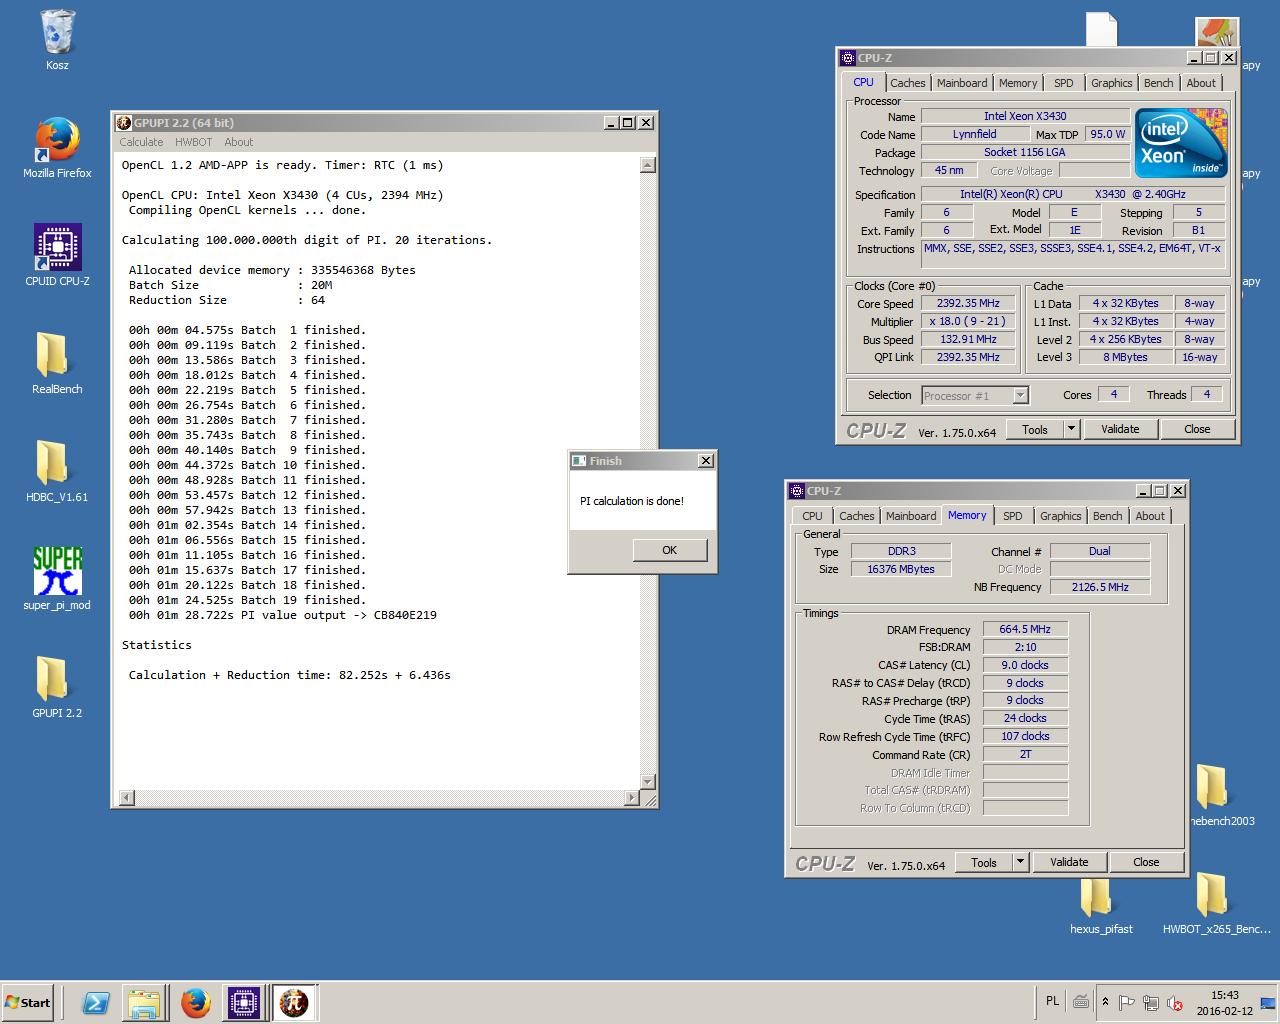Click the Intel Xeon X3430 name field
1280x1024 pixels.
[x=1025, y=116]
